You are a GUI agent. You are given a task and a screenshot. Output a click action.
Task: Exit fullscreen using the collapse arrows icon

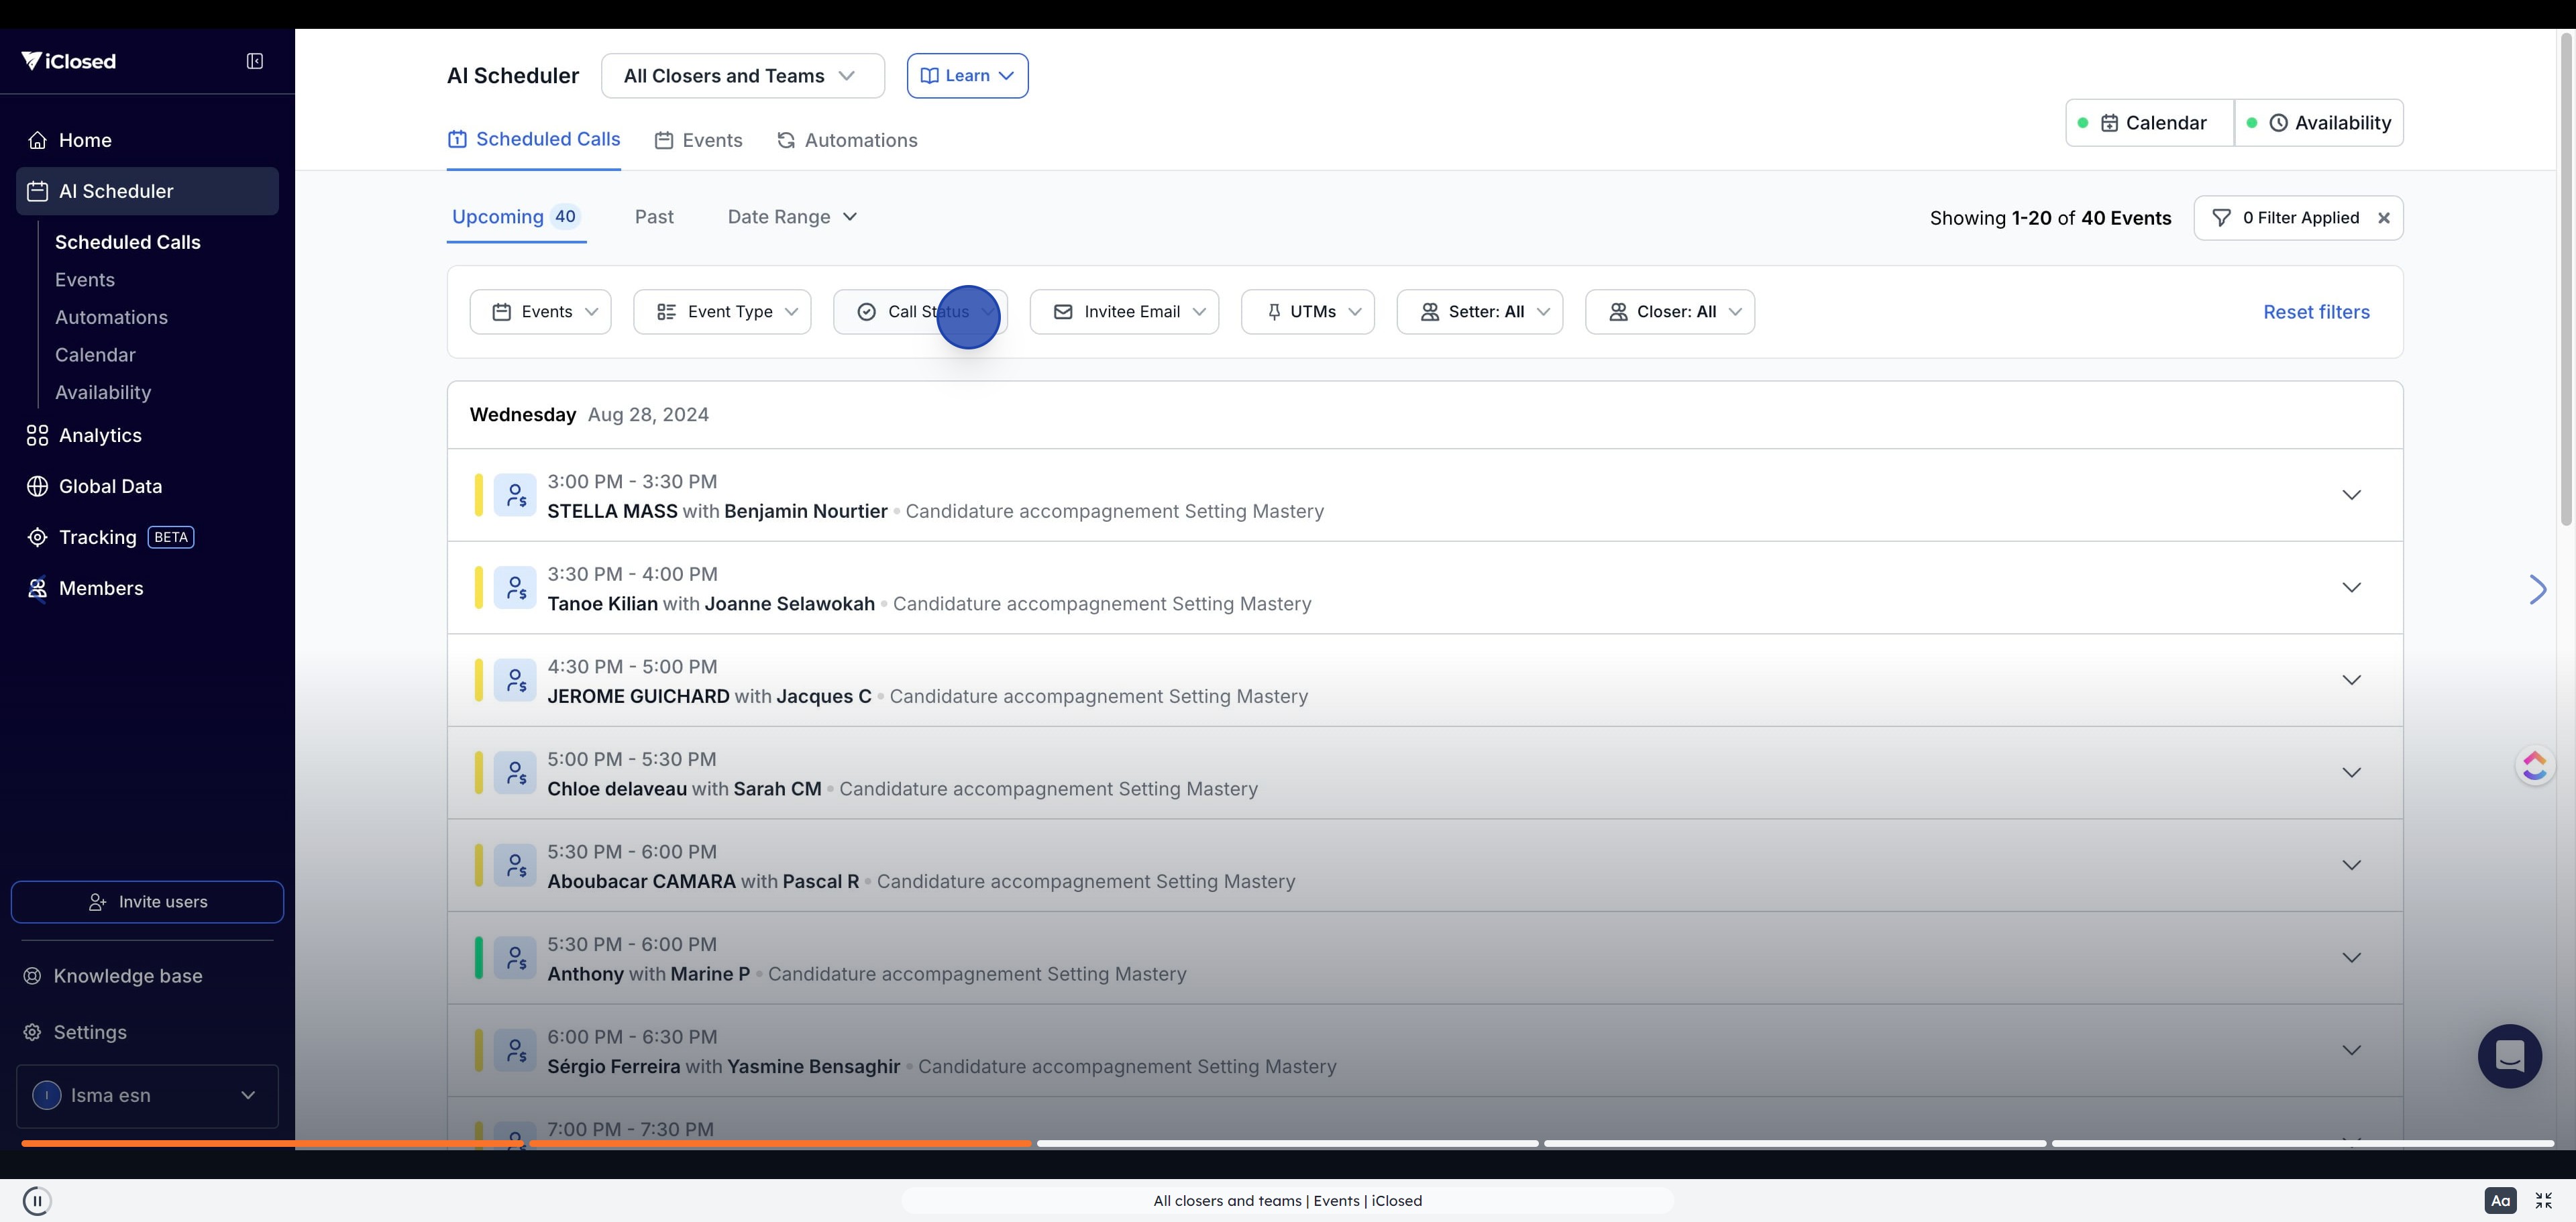(2544, 1200)
